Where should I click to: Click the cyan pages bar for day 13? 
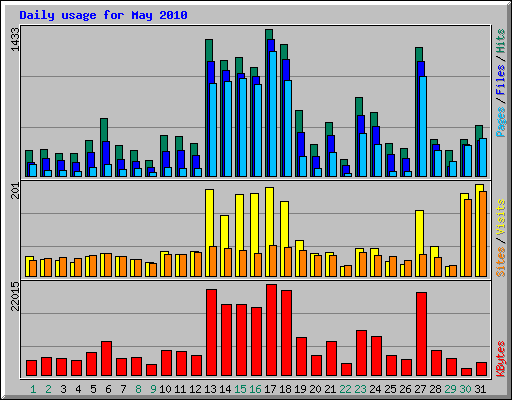[x=213, y=130]
